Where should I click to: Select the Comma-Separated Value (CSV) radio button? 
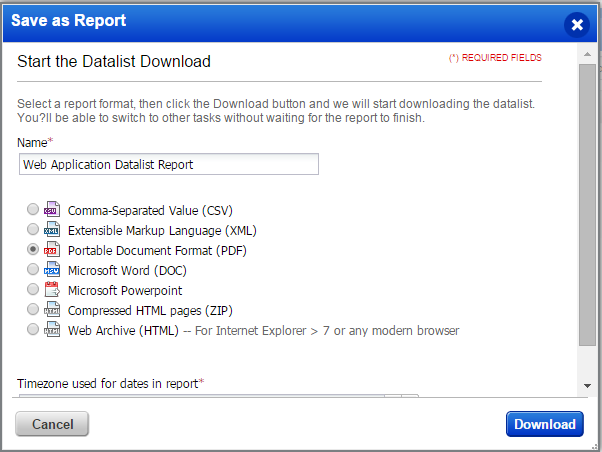[33, 209]
